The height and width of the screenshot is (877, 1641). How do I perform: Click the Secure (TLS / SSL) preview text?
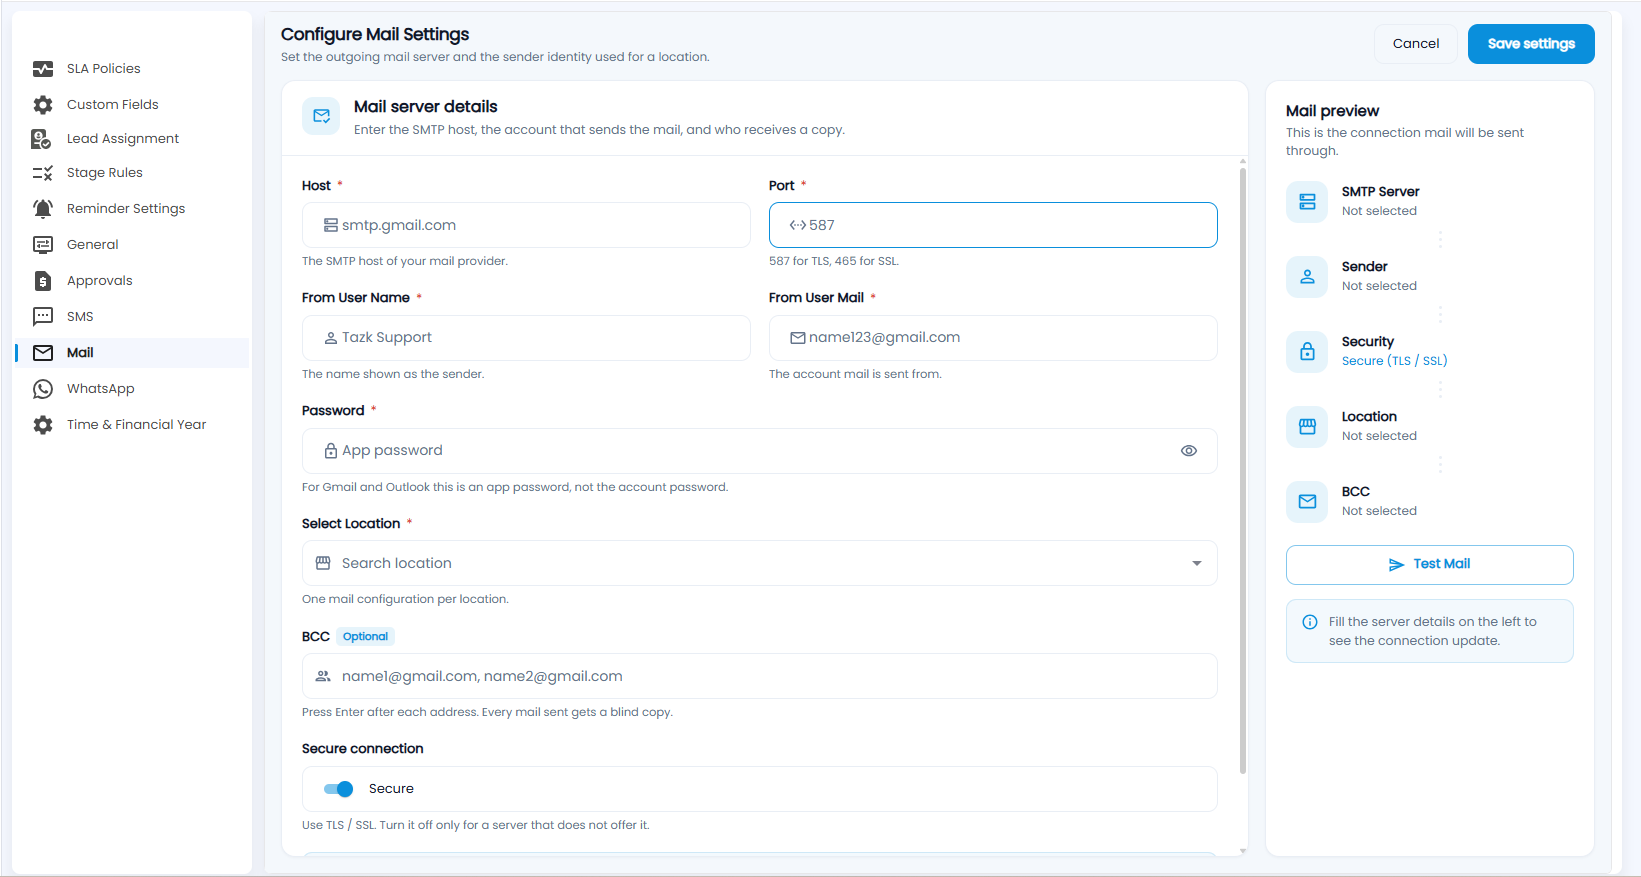pos(1394,361)
